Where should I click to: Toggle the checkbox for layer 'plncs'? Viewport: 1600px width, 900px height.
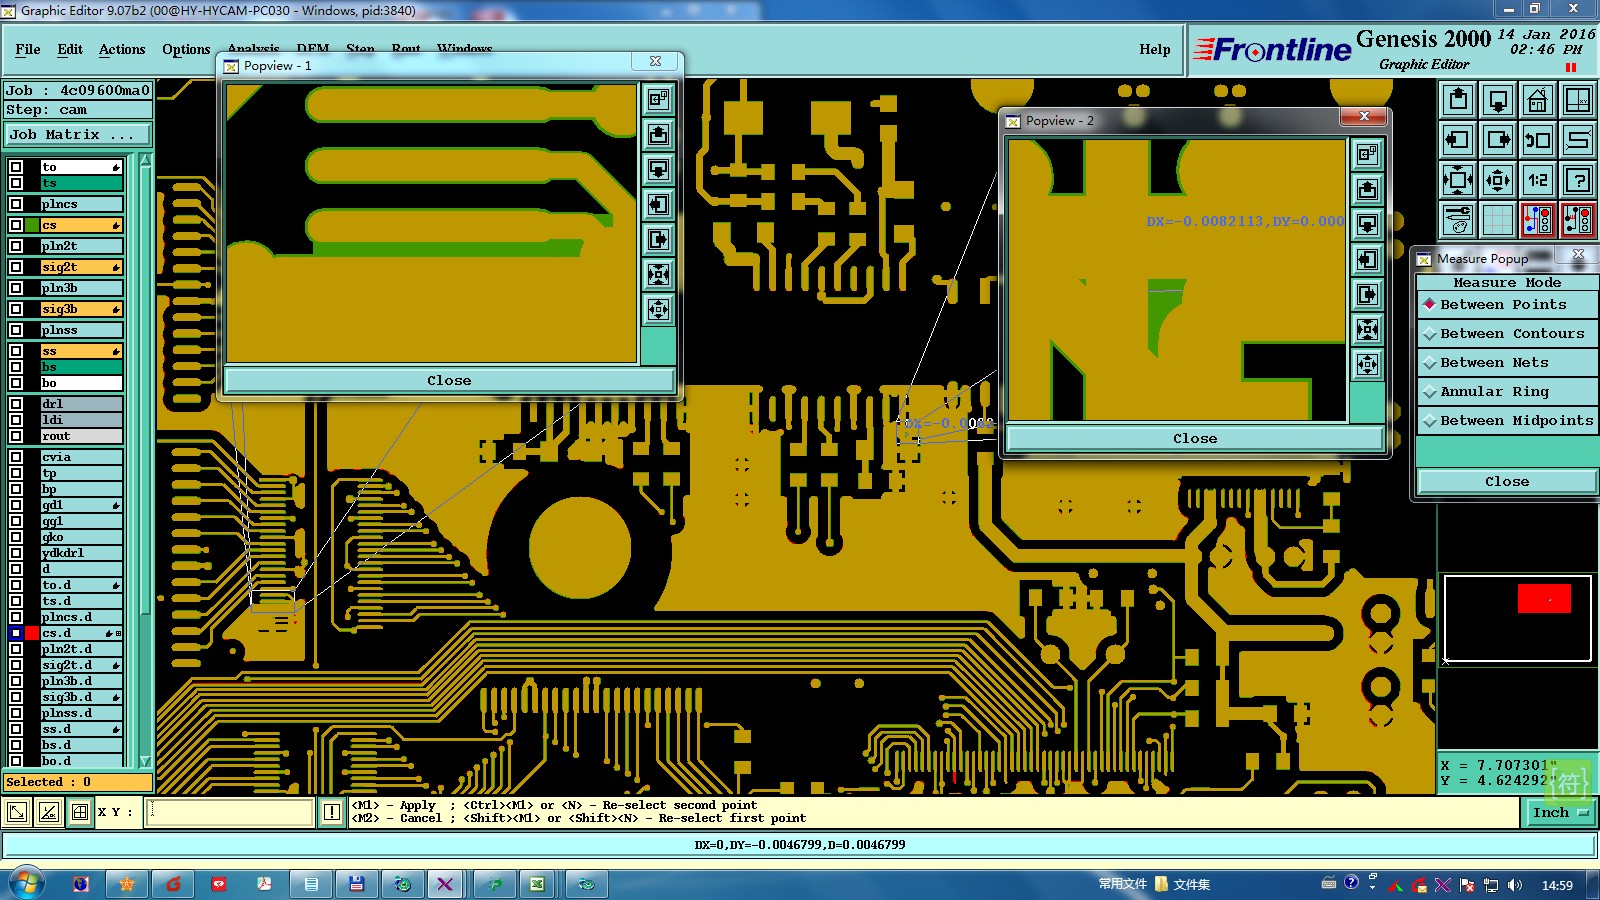tap(16, 204)
